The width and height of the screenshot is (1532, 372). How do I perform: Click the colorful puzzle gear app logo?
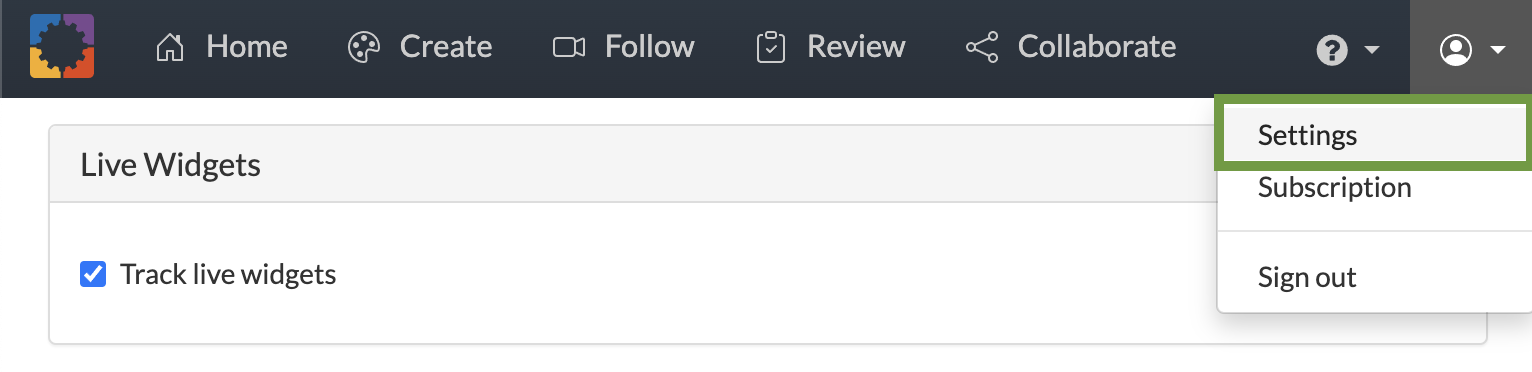pos(62,47)
